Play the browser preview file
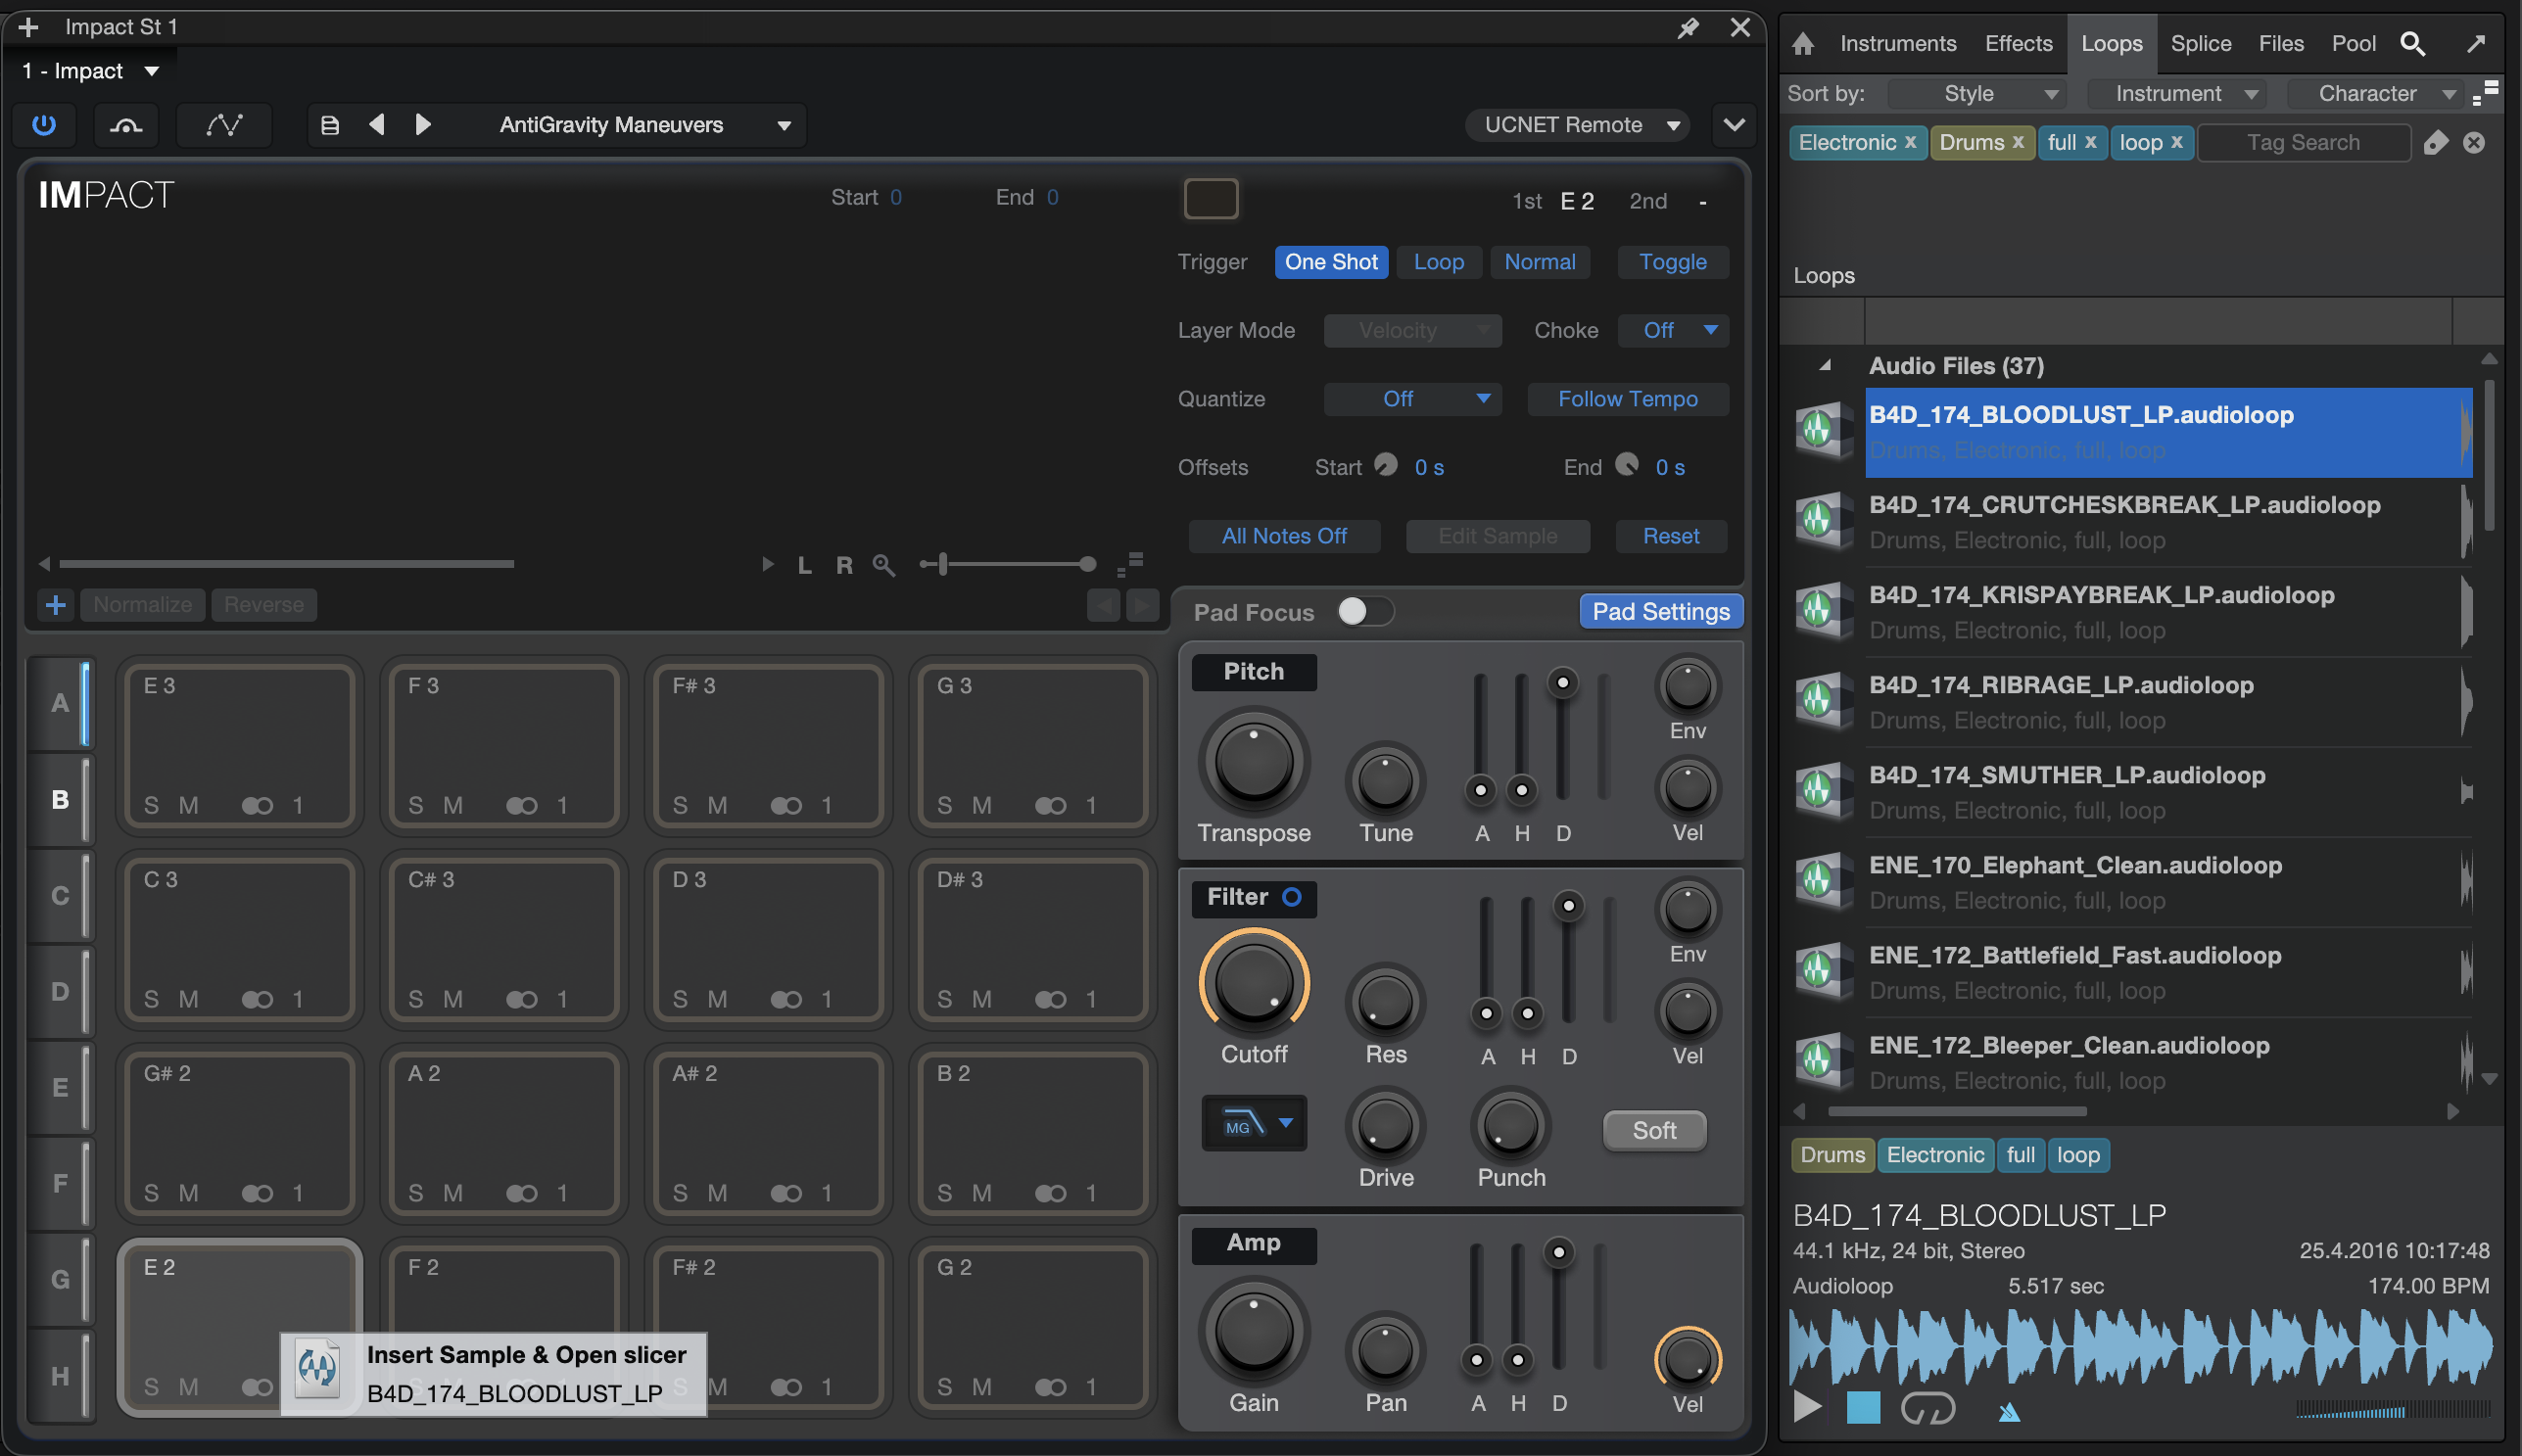Screen dimensions: 2522x1456 (x=1807, y=1408)
